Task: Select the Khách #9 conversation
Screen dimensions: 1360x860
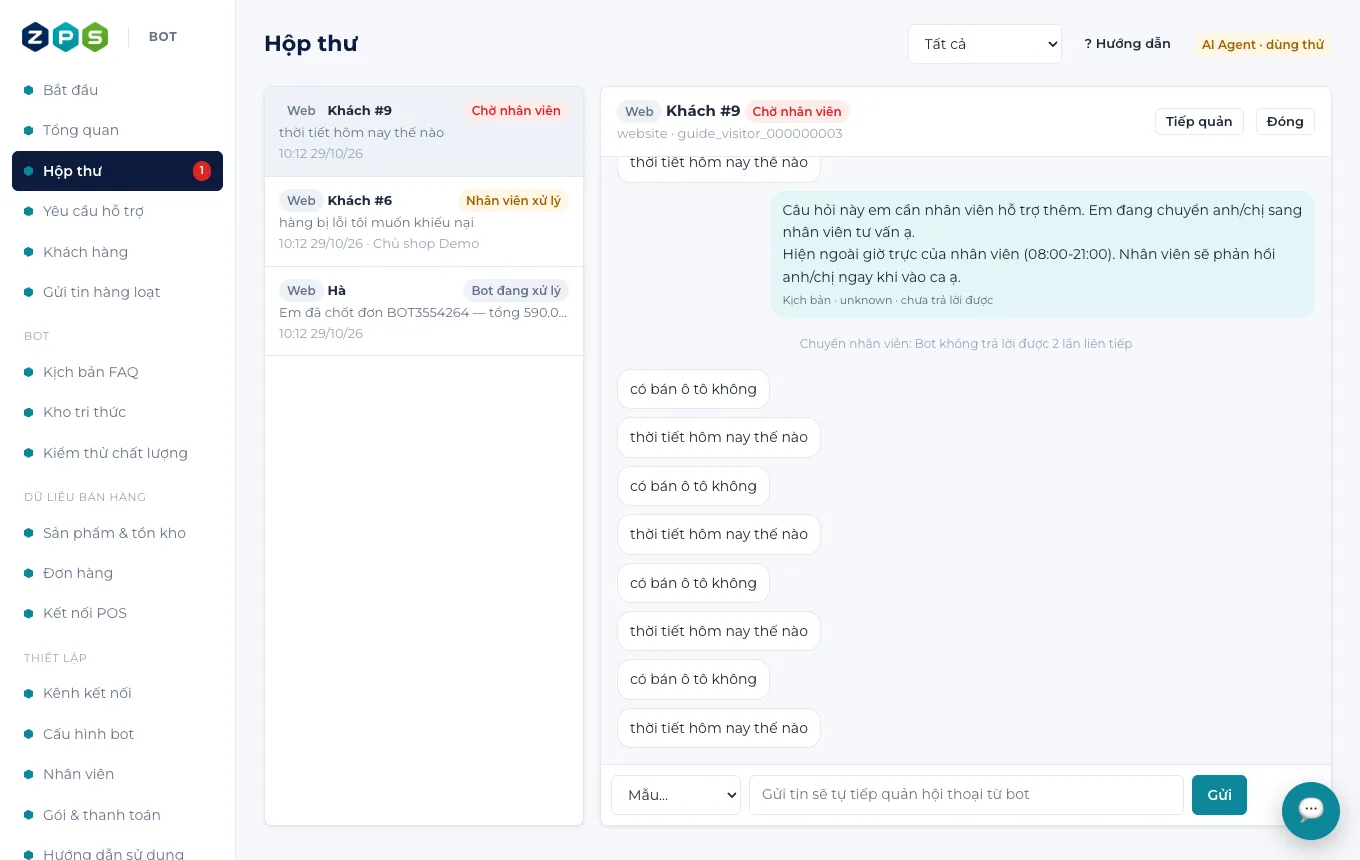Action: [x=424, y=132]
